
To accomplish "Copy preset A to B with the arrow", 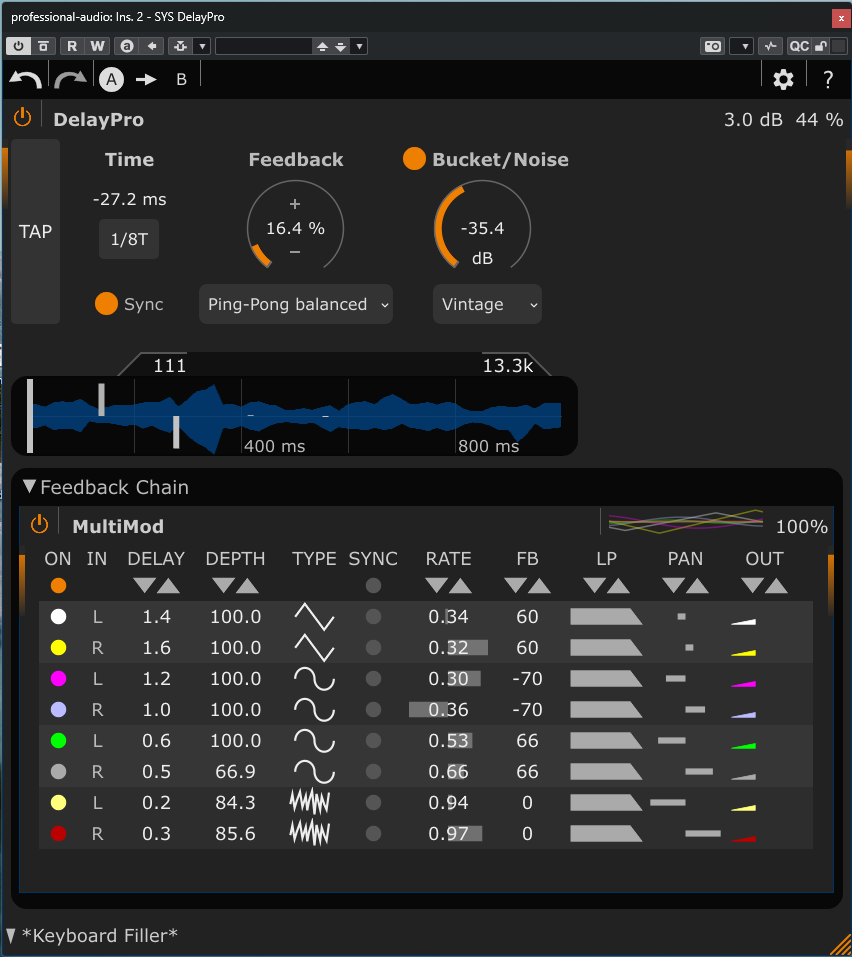I will coord(147,80).
